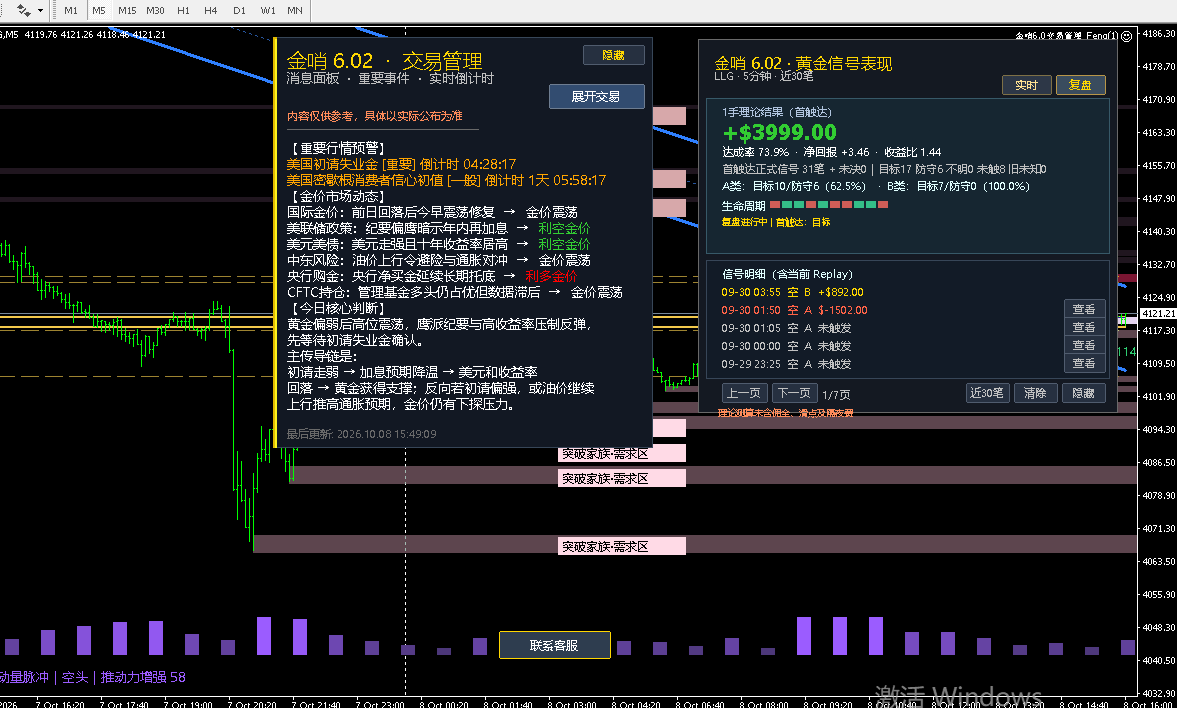Open the dropdown arrow beside the template icon

(40, 11)
